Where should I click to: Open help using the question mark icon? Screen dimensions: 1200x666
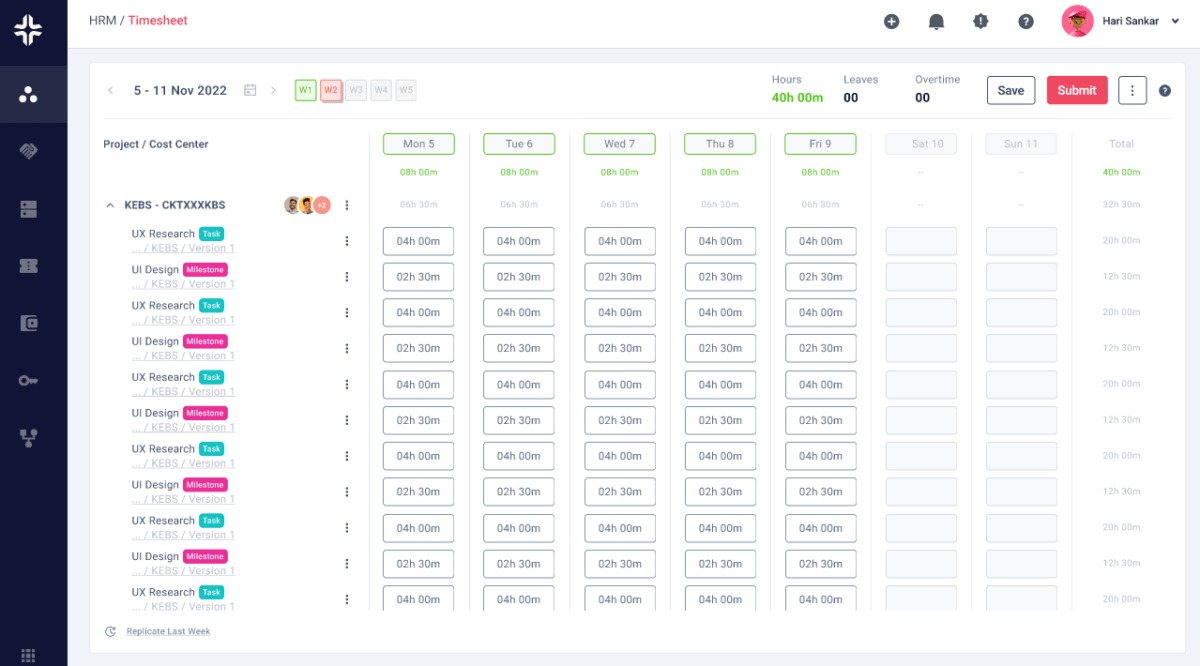point(1026,20)
